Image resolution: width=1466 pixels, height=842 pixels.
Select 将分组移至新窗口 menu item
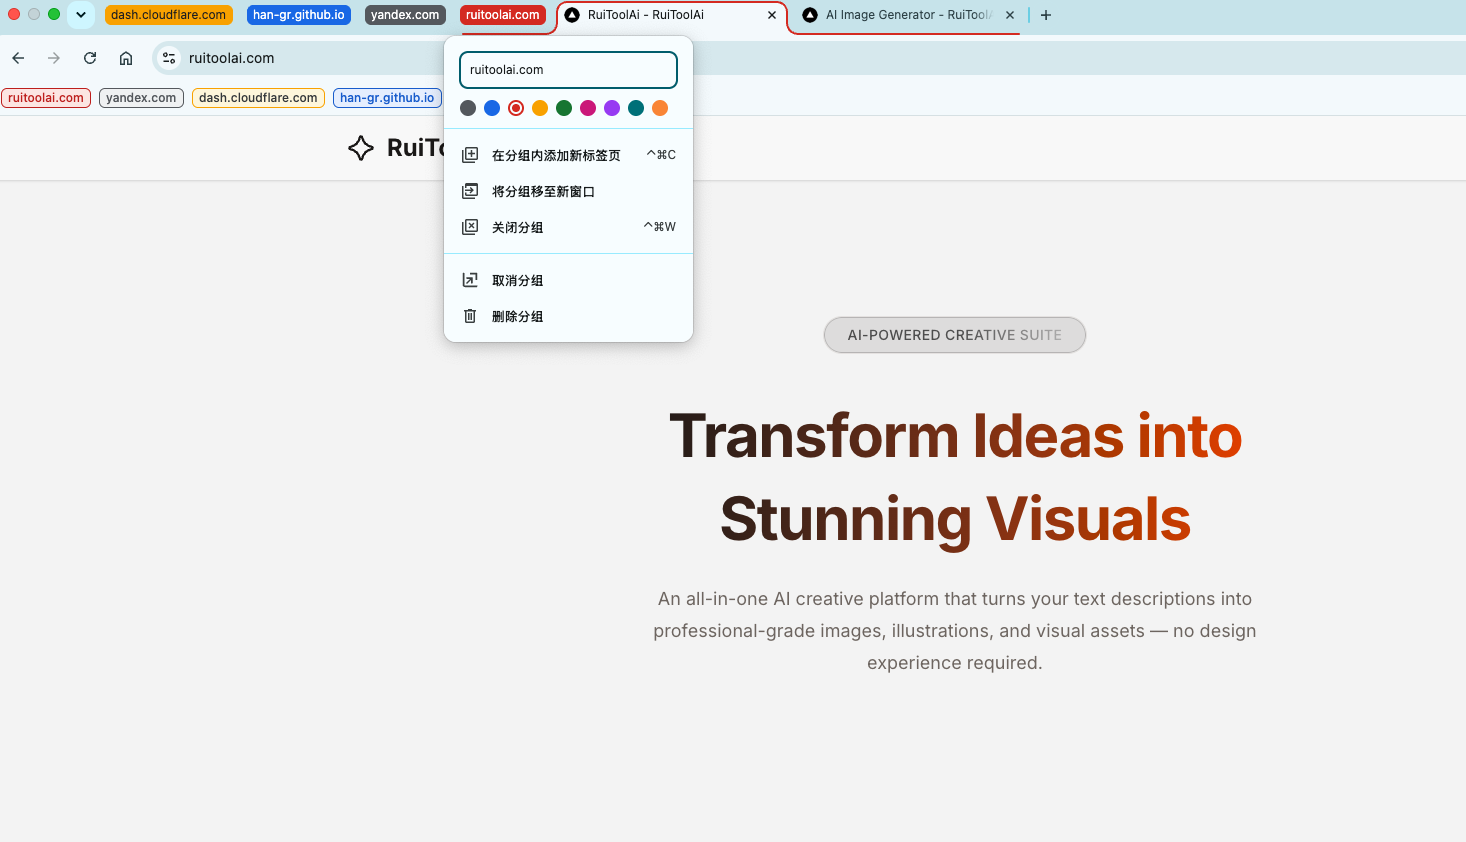click(x=568, y=191)
